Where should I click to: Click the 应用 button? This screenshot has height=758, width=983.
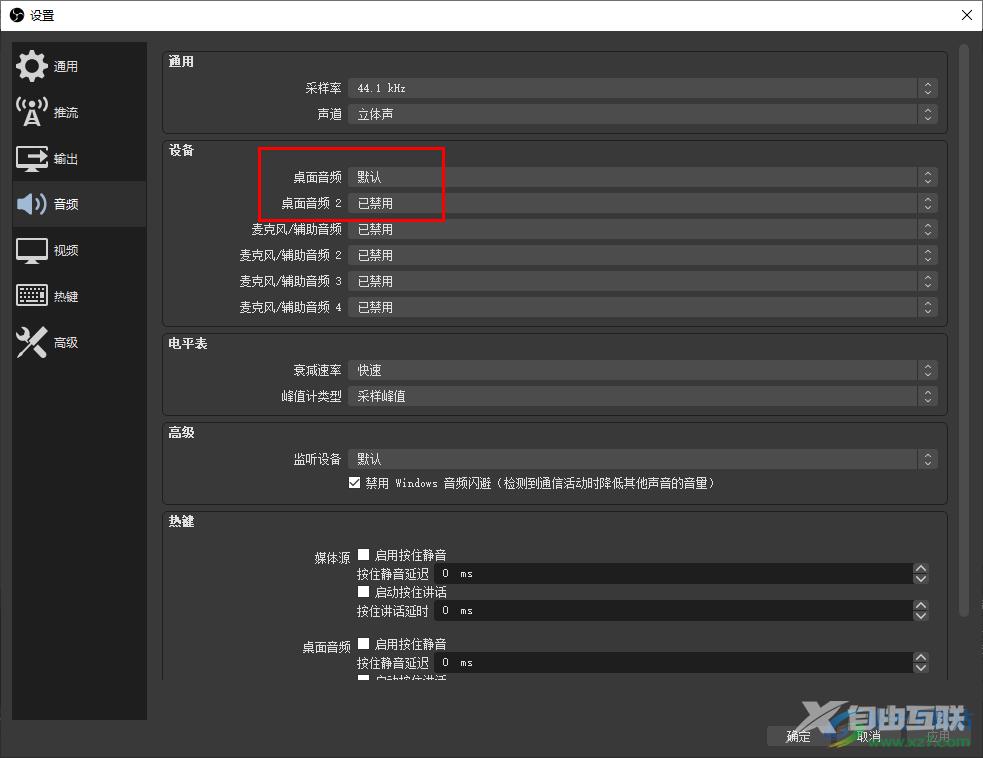coord(938,737)
